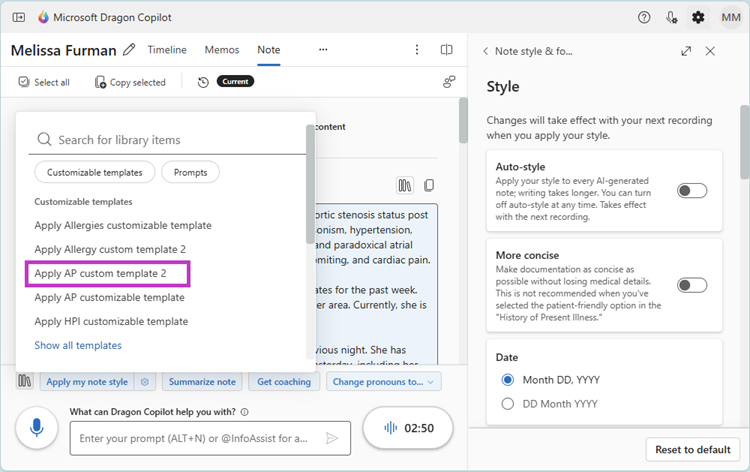Check the Select all checkbox
Image resolution: width=750 pixels, height=472 pixels.
tap(24, 82)
